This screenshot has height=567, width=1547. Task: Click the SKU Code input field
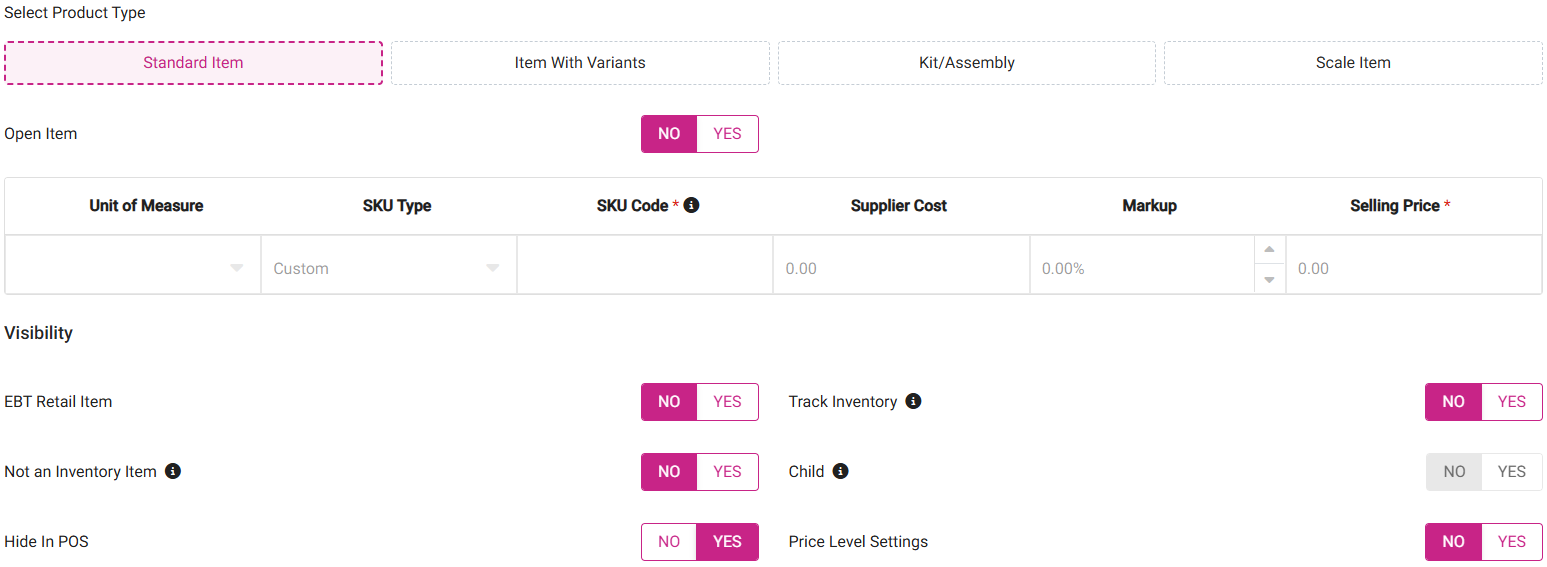[x=645, y=268]
